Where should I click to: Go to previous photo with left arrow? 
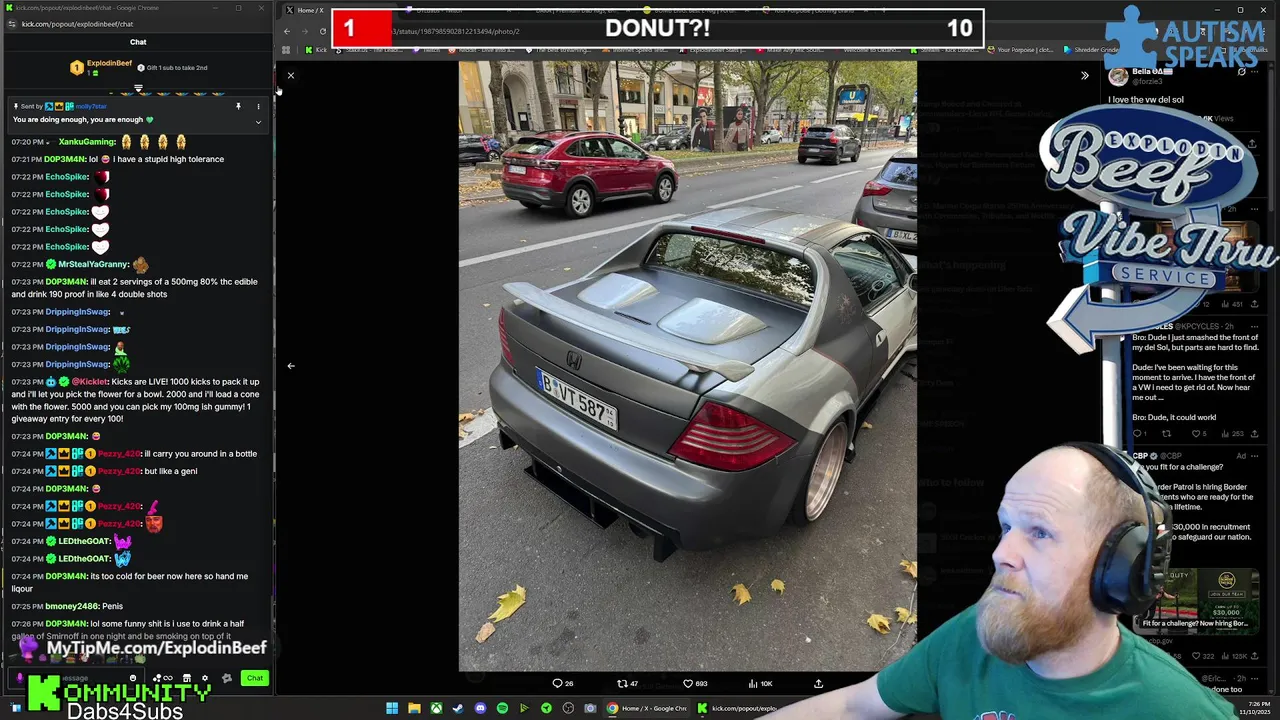291,366
